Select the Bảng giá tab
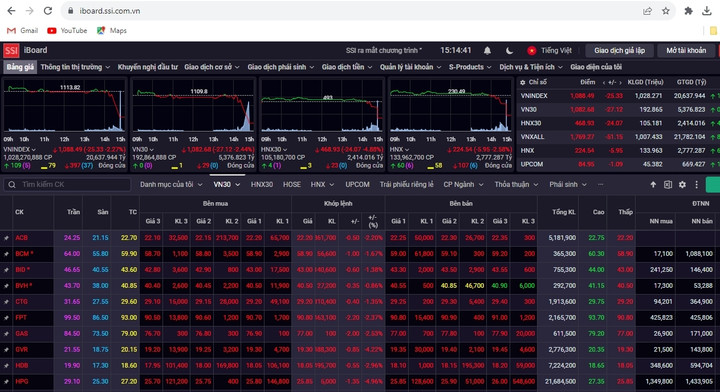The height and width of the screenshot is (392, 720). coord(20,67)
